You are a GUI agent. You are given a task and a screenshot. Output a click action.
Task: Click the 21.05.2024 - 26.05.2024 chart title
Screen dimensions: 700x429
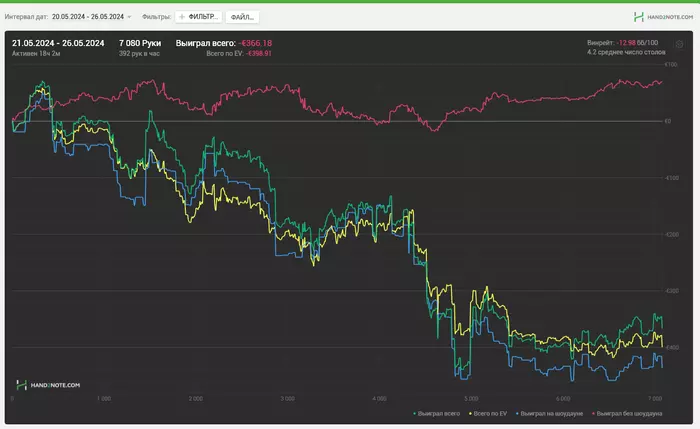[x=58, y=43]
